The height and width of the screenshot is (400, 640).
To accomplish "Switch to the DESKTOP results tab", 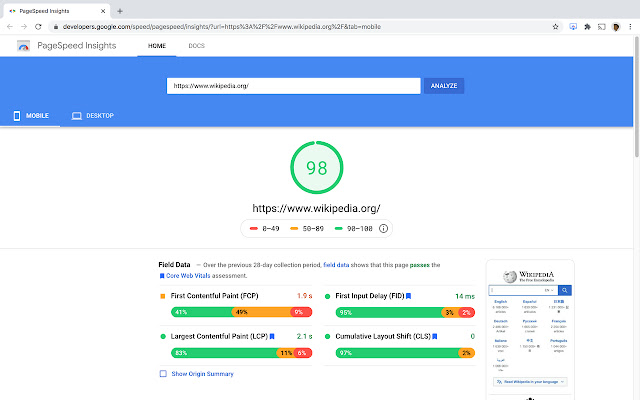I will 93,116.
